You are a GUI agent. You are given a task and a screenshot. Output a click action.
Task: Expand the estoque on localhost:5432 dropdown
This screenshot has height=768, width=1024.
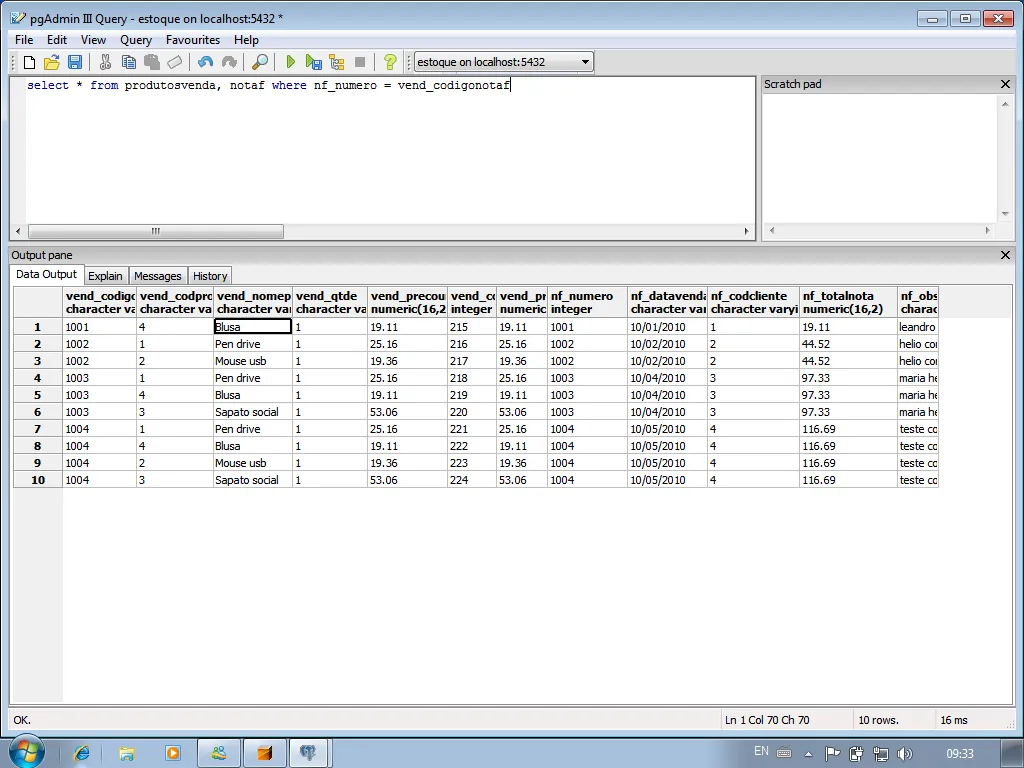coord(585,62)
